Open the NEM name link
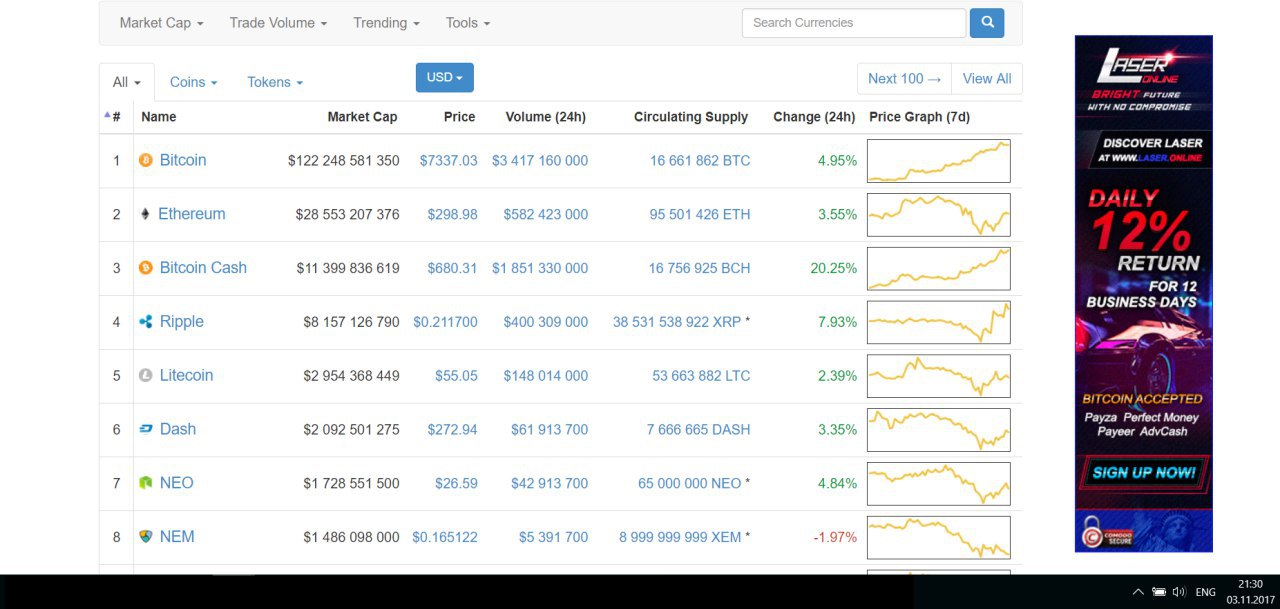Image resolution: width=1280 pixels, height=609 pixels. (x=177, y=537)
